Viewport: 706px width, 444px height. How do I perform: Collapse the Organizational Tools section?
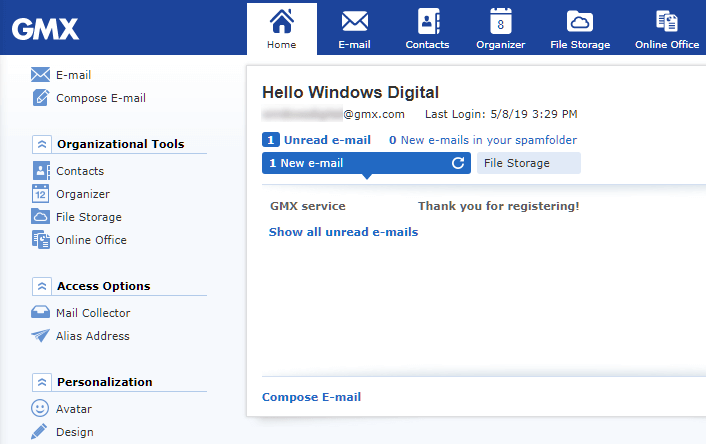tap(41, 144)
